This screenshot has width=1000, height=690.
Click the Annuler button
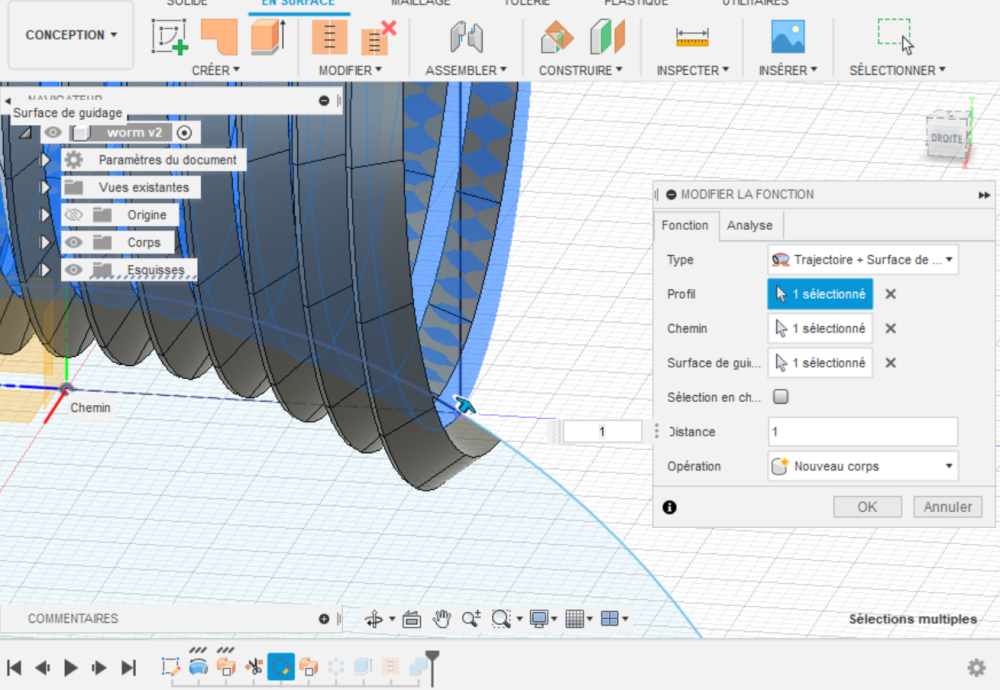[947, 507]
